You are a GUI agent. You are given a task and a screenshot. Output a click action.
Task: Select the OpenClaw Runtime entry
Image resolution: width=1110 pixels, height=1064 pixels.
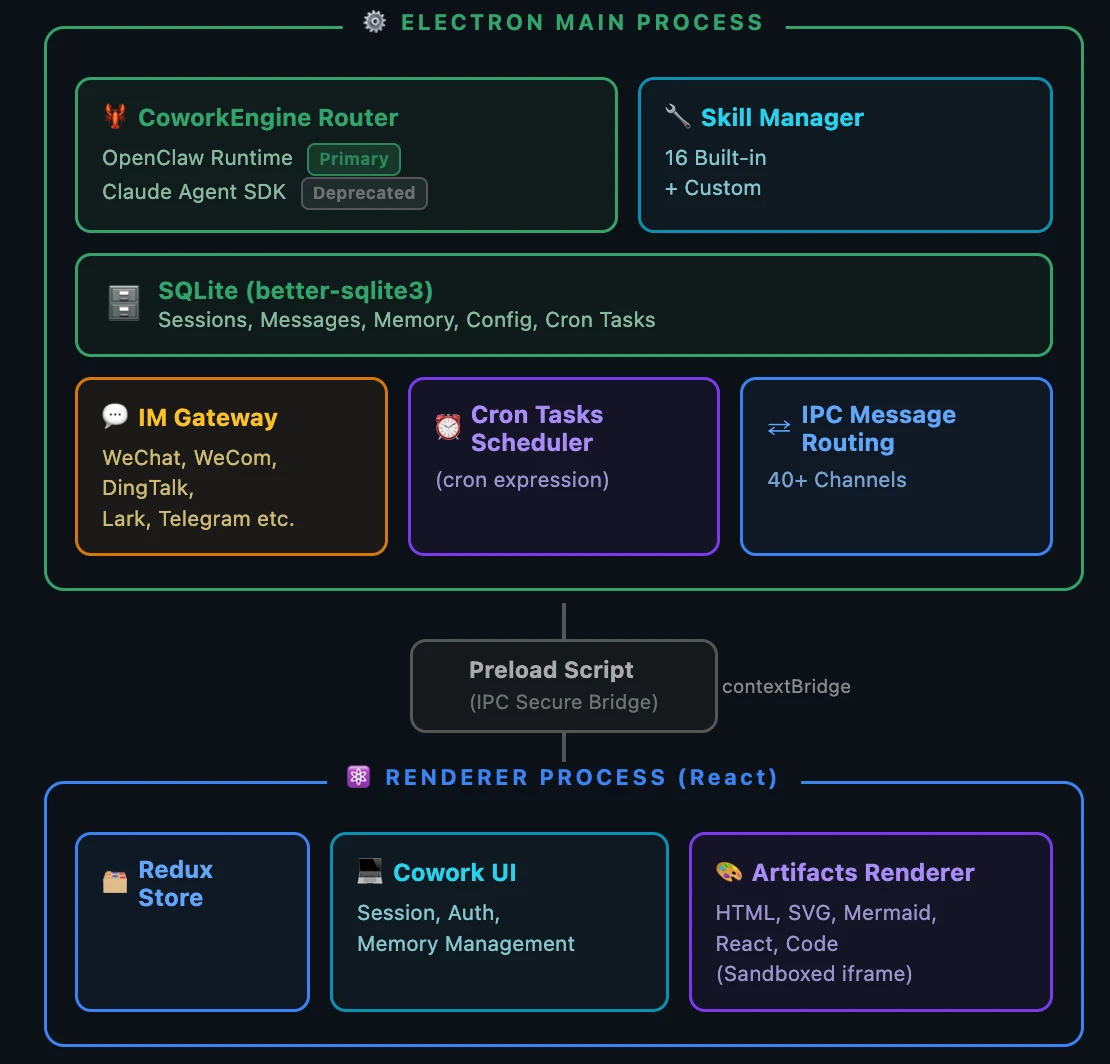[198, 158]
